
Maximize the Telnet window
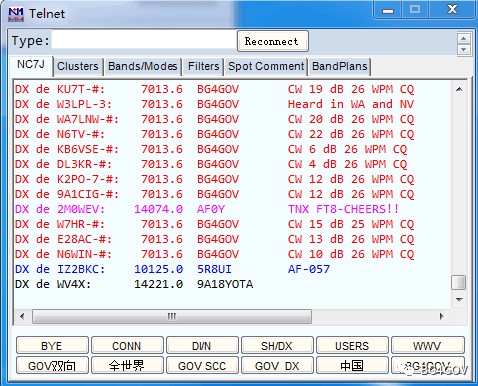415,10
